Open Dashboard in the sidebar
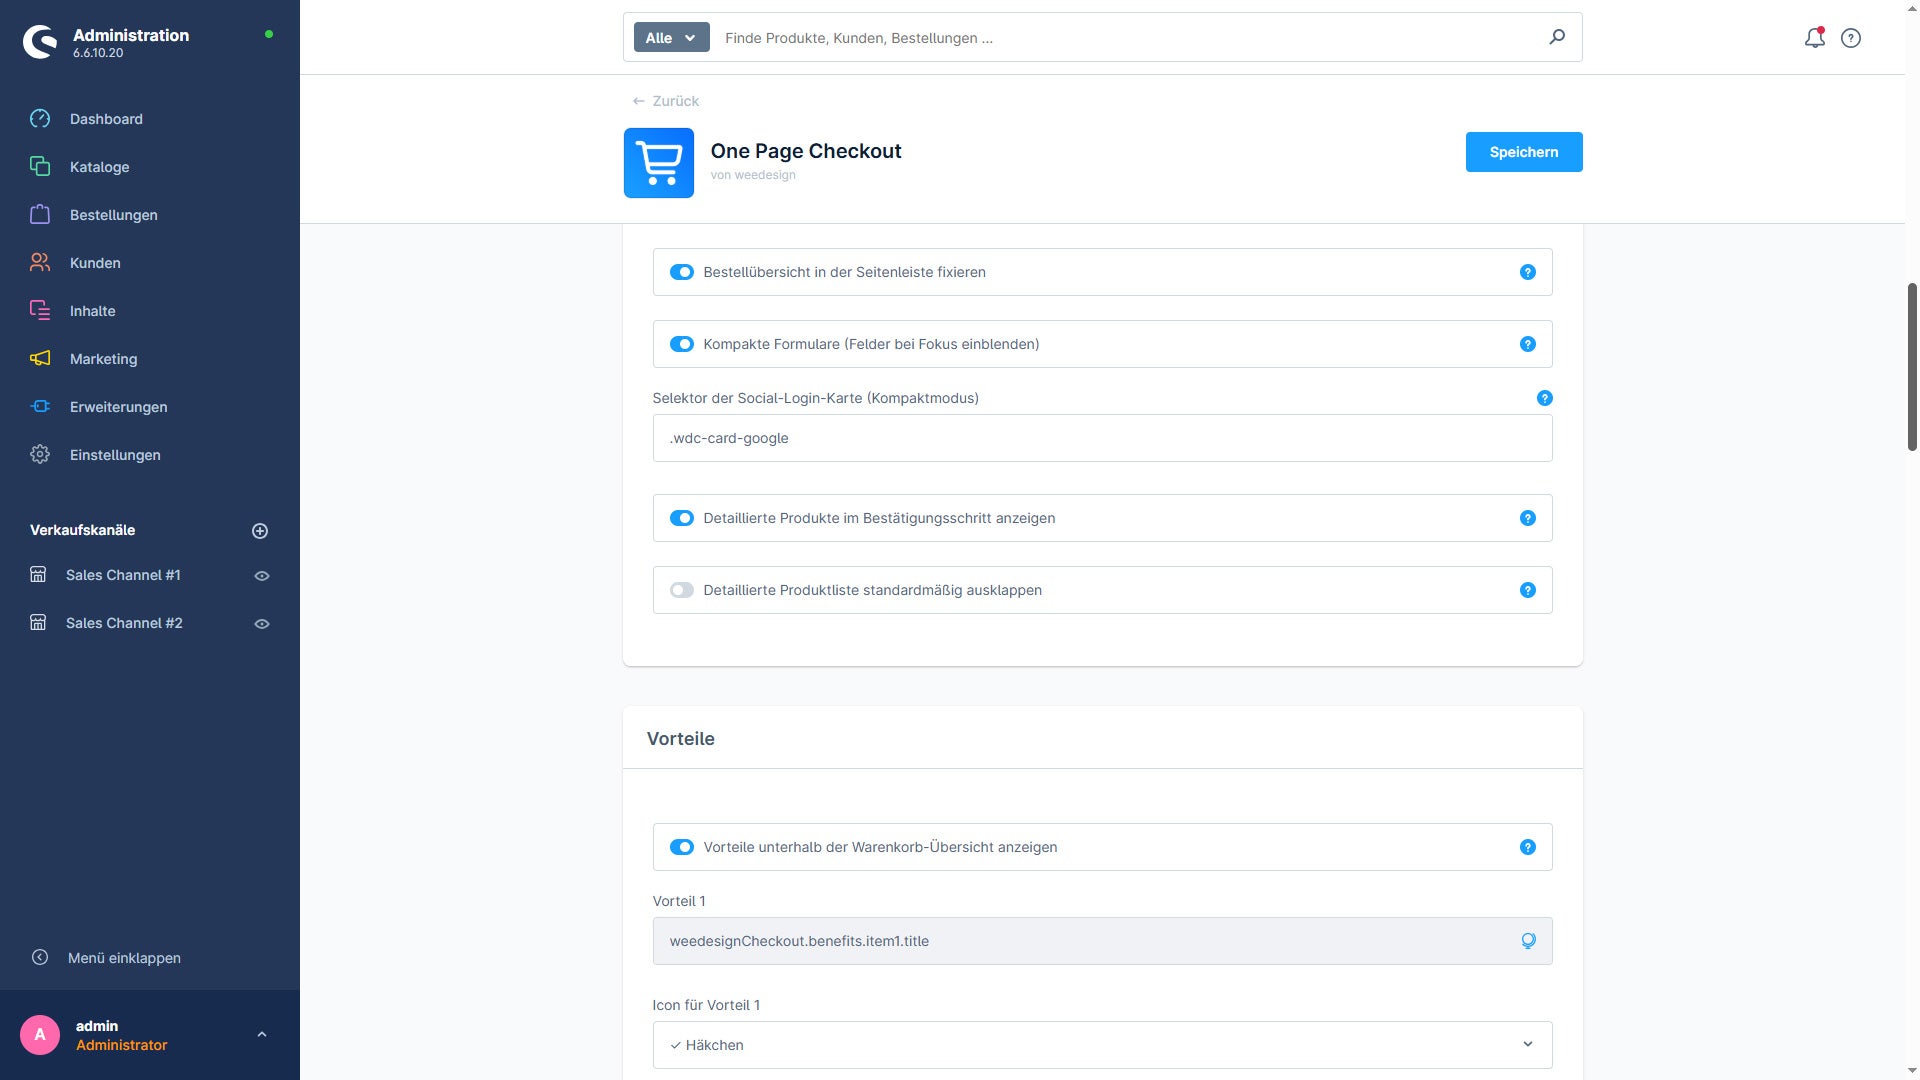 pos(106,119)
